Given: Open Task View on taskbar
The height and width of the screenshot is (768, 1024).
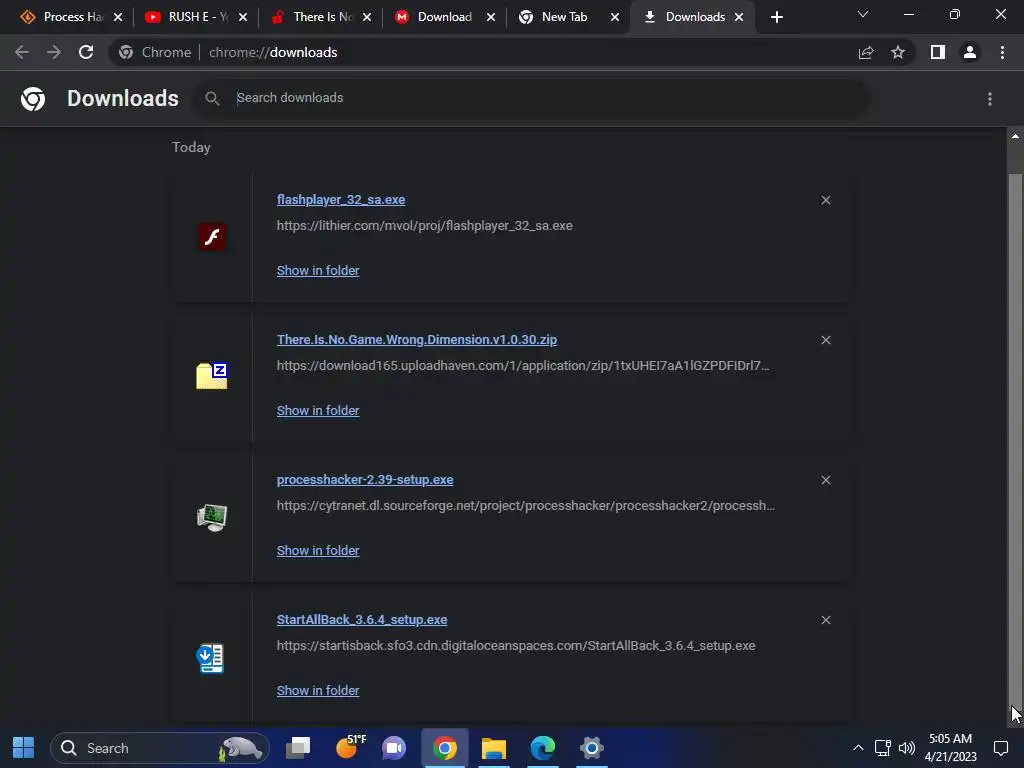Looking at the screenshot, I should pos(298,748).
